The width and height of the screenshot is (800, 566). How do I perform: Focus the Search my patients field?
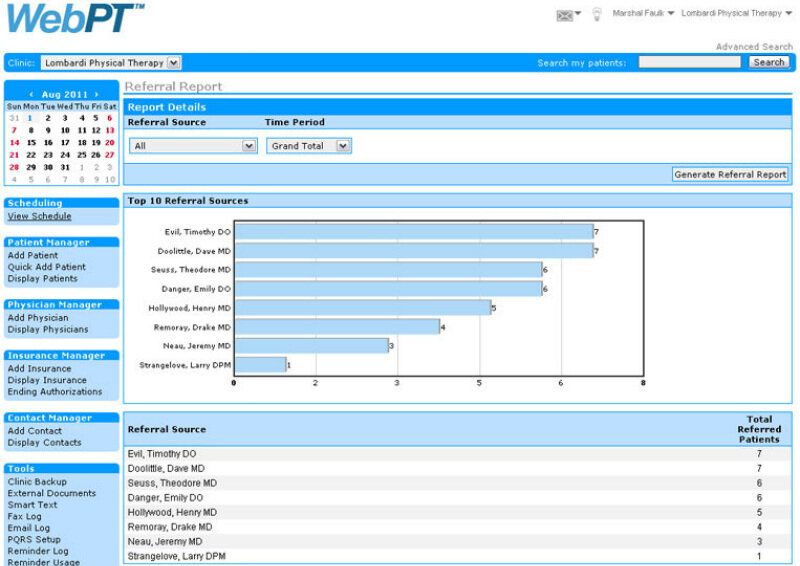691,63
